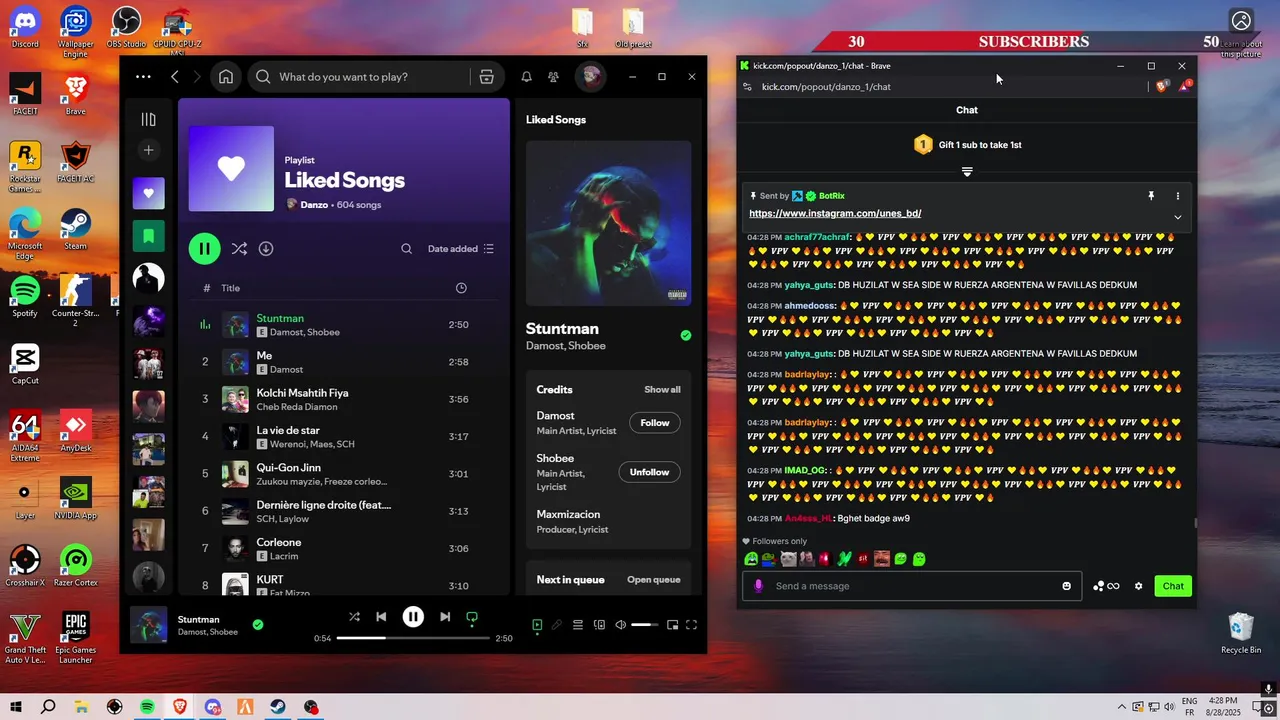Open pinned Instagram unes_bd link
The width and height of the screenshot is (1280, 720).
click(x=835, y=214)
